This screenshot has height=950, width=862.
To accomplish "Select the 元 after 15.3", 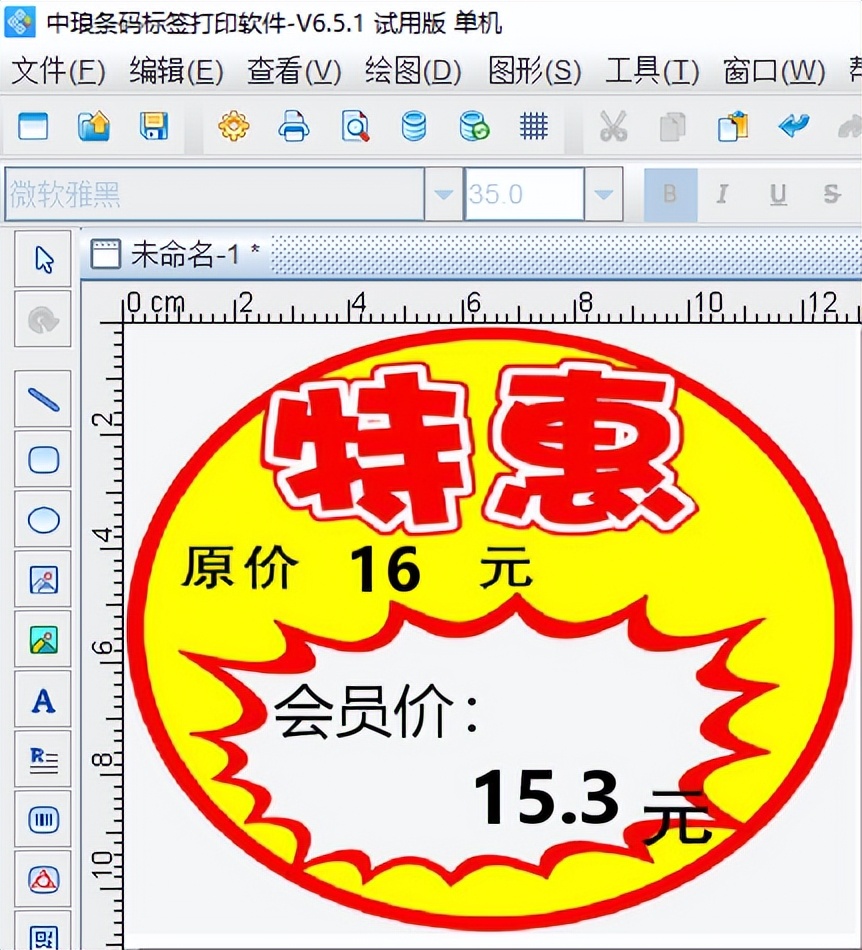I will click(677, 816).
